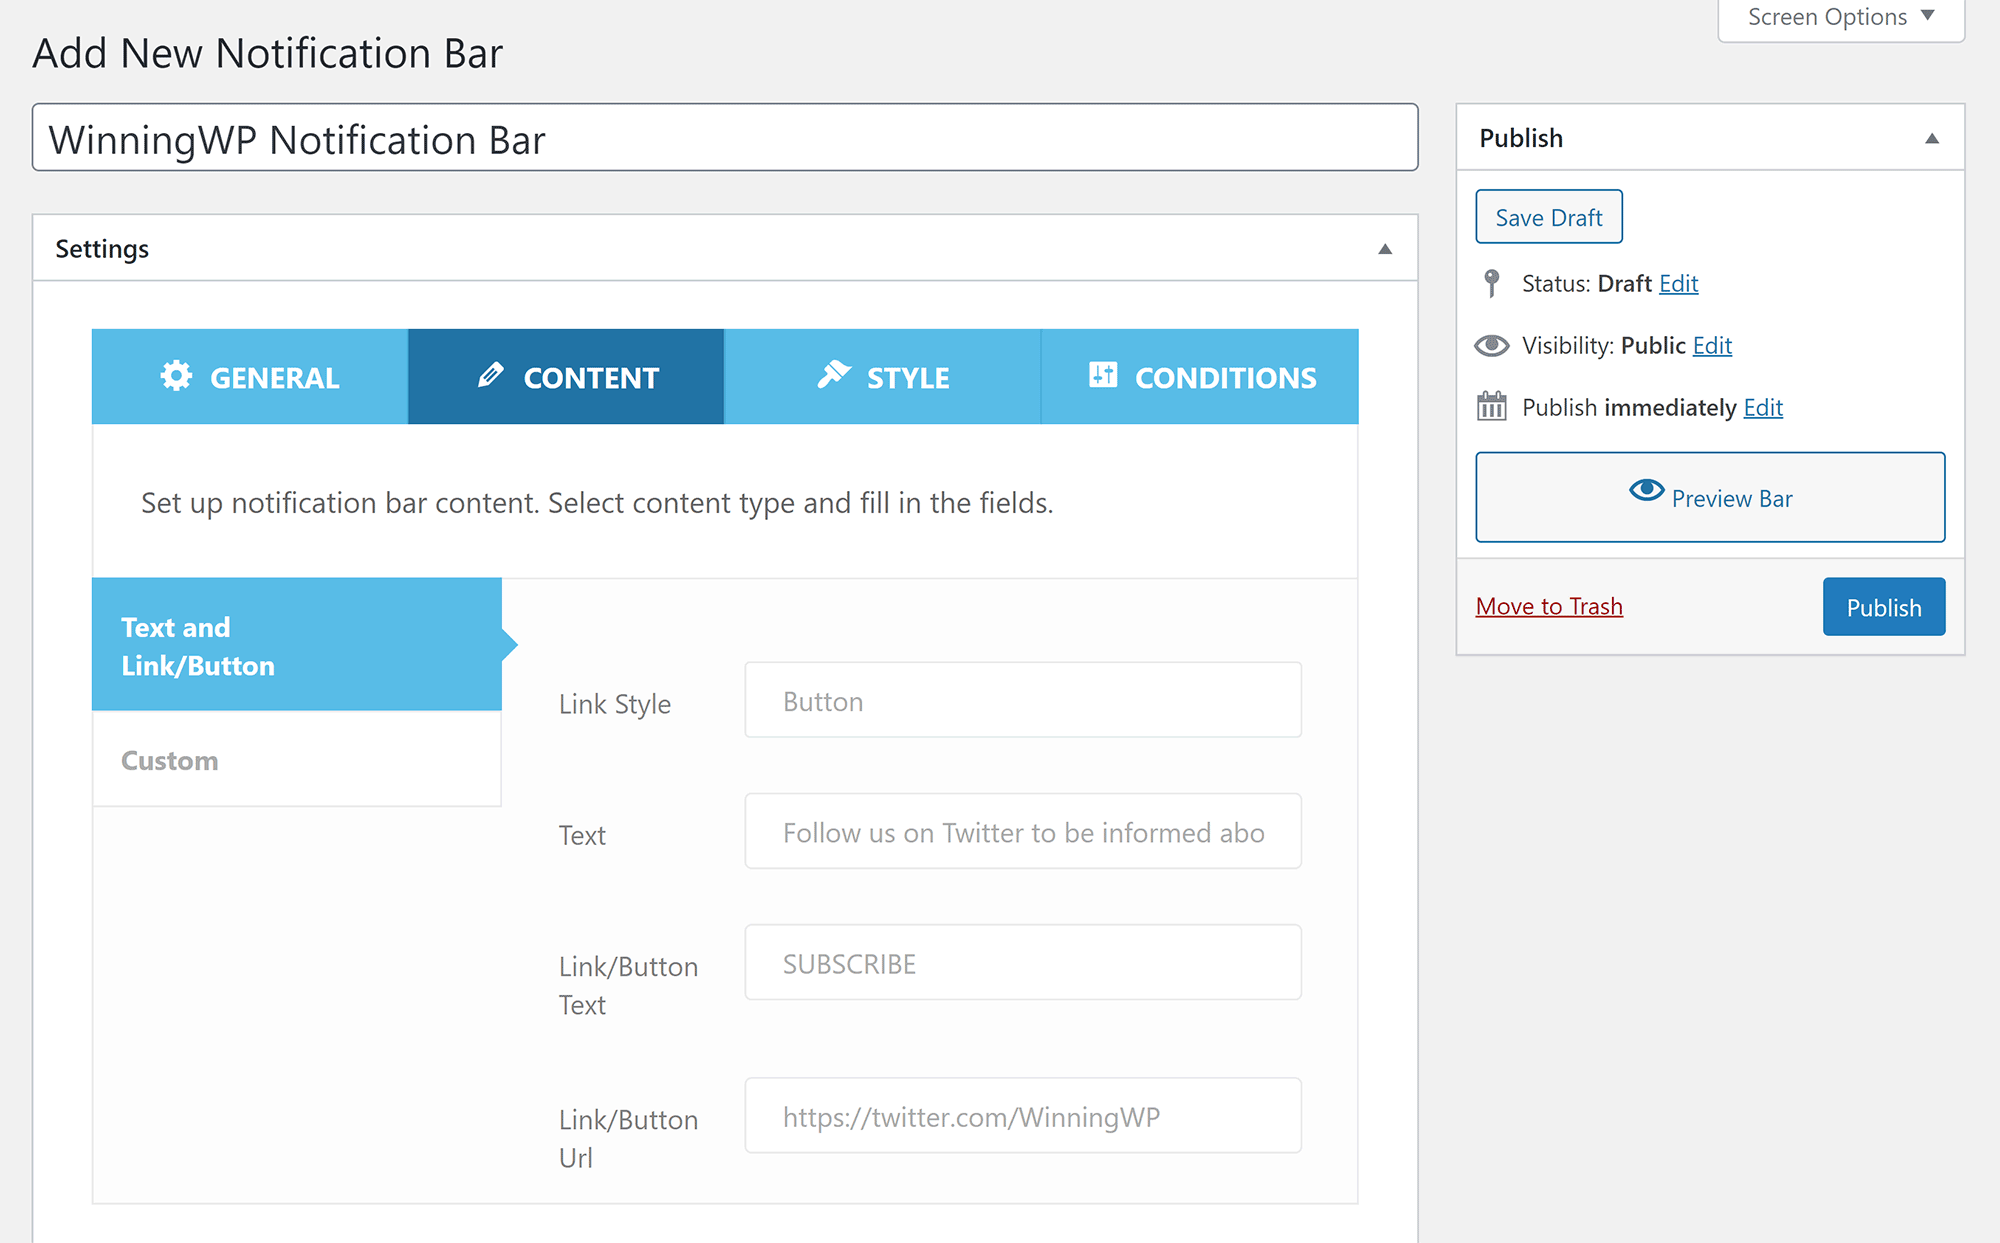2000x1243 pixels.
Task: Click Move to Trash link
Action: coord(1549,604)
